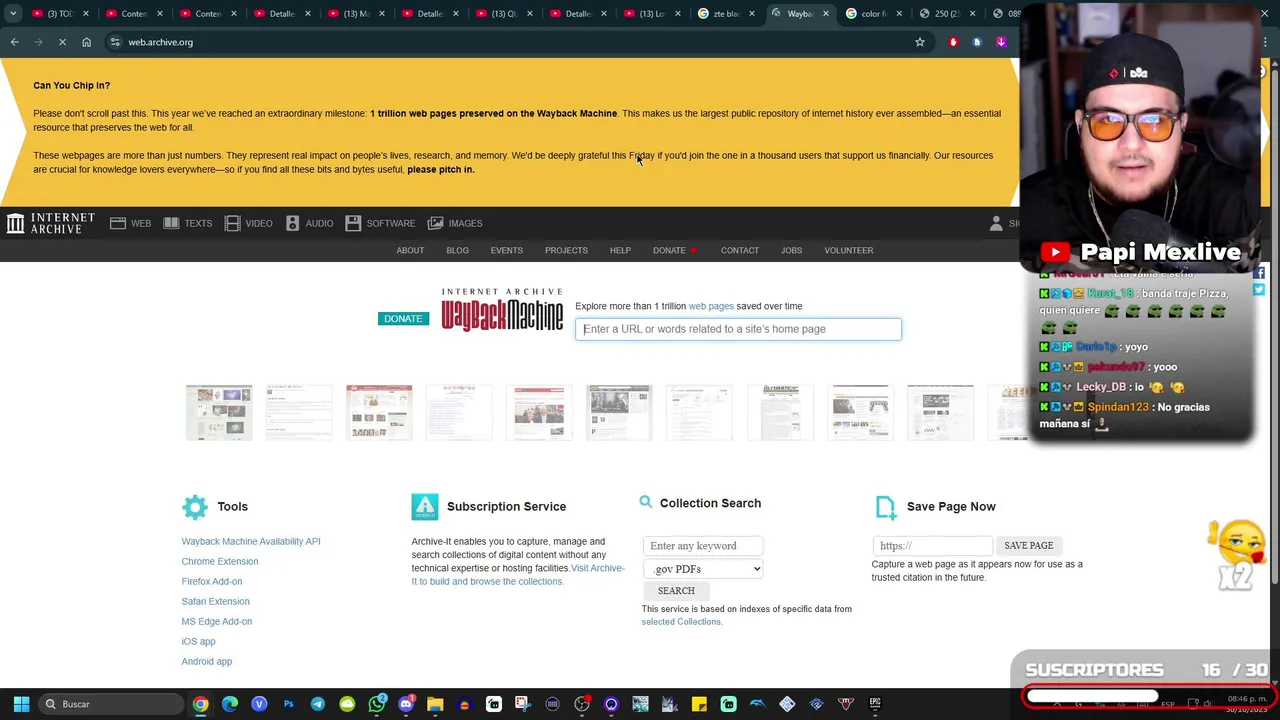Open the PROJECTS menu item

(566, 250)
